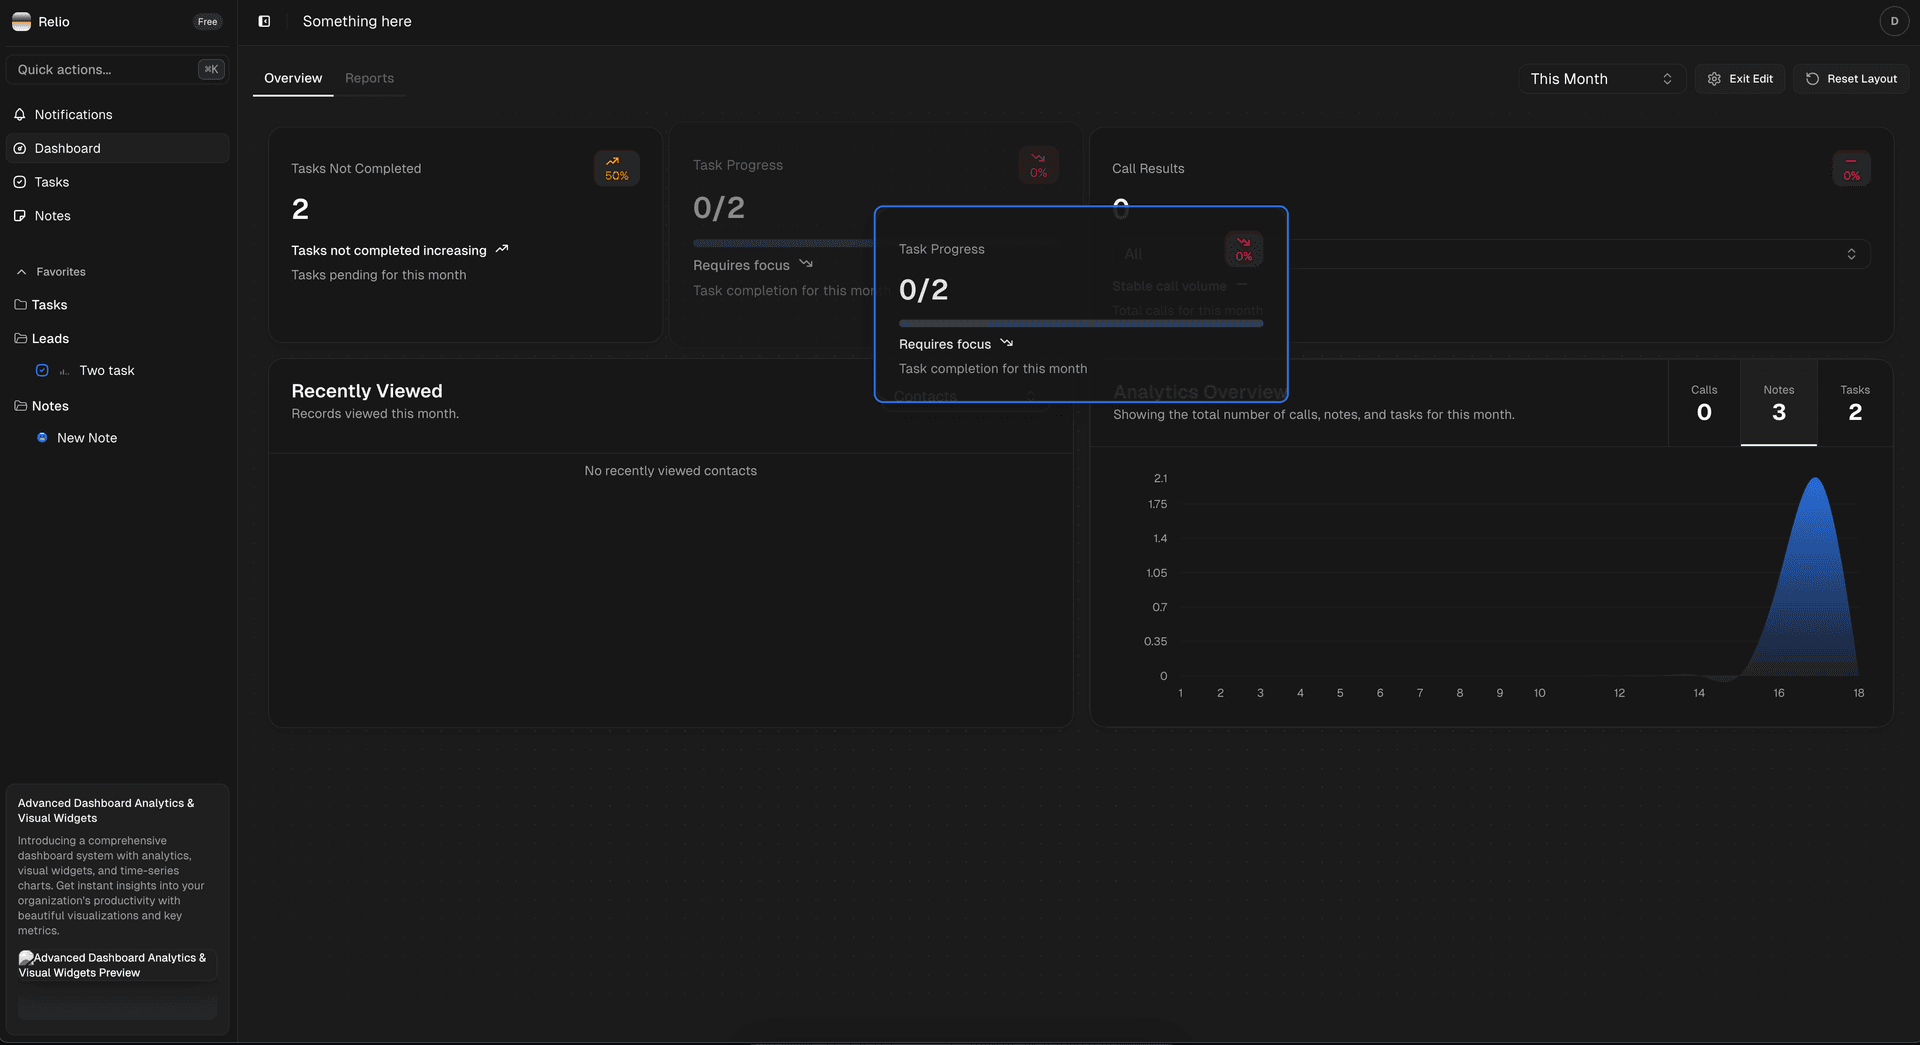Click the 0% badge on the dragged Task Progress card
Image resolution: width=1920 pixels, height=1045 pixels.
[x=1244, y=249]
